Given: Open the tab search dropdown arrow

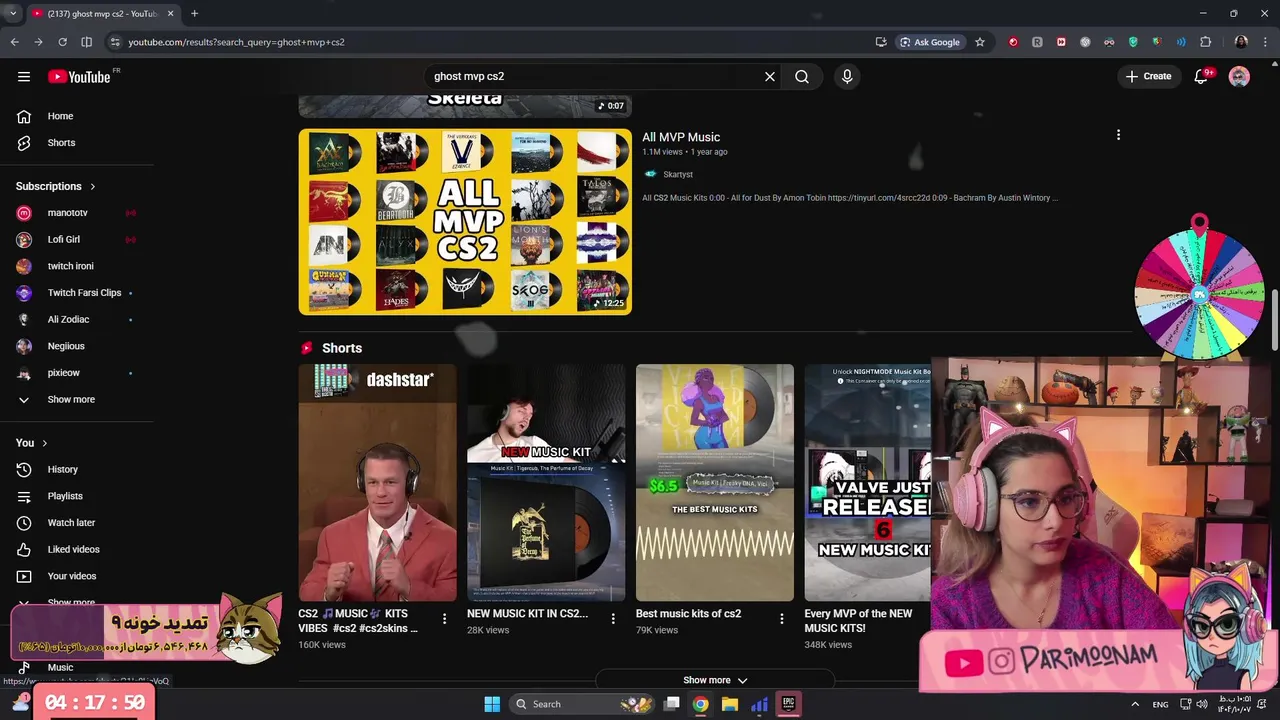Looking at the screenshot, I should pyautogui.click(x=12, y=13).
